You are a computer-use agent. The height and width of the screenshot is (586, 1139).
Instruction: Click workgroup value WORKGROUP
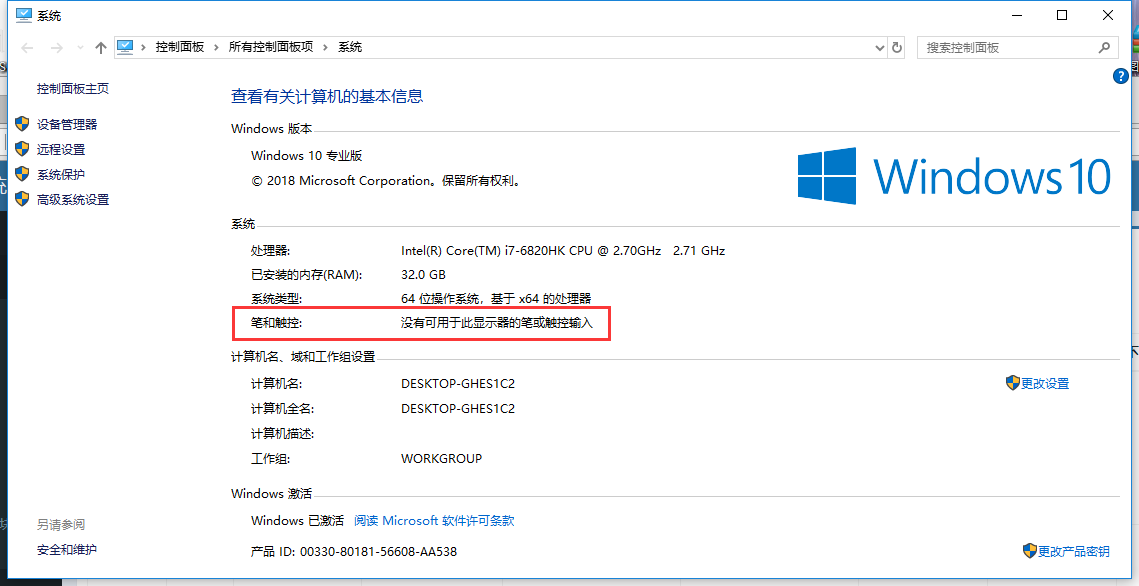pos(442,459)
